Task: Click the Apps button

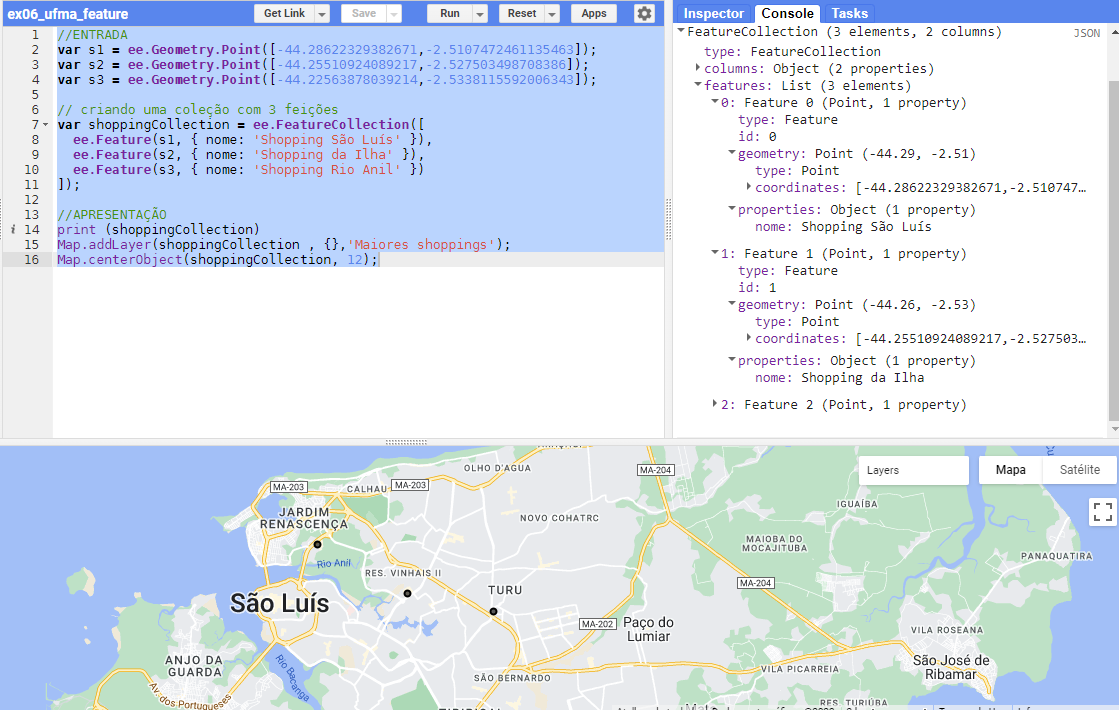Action: click(x=594, y=14)
